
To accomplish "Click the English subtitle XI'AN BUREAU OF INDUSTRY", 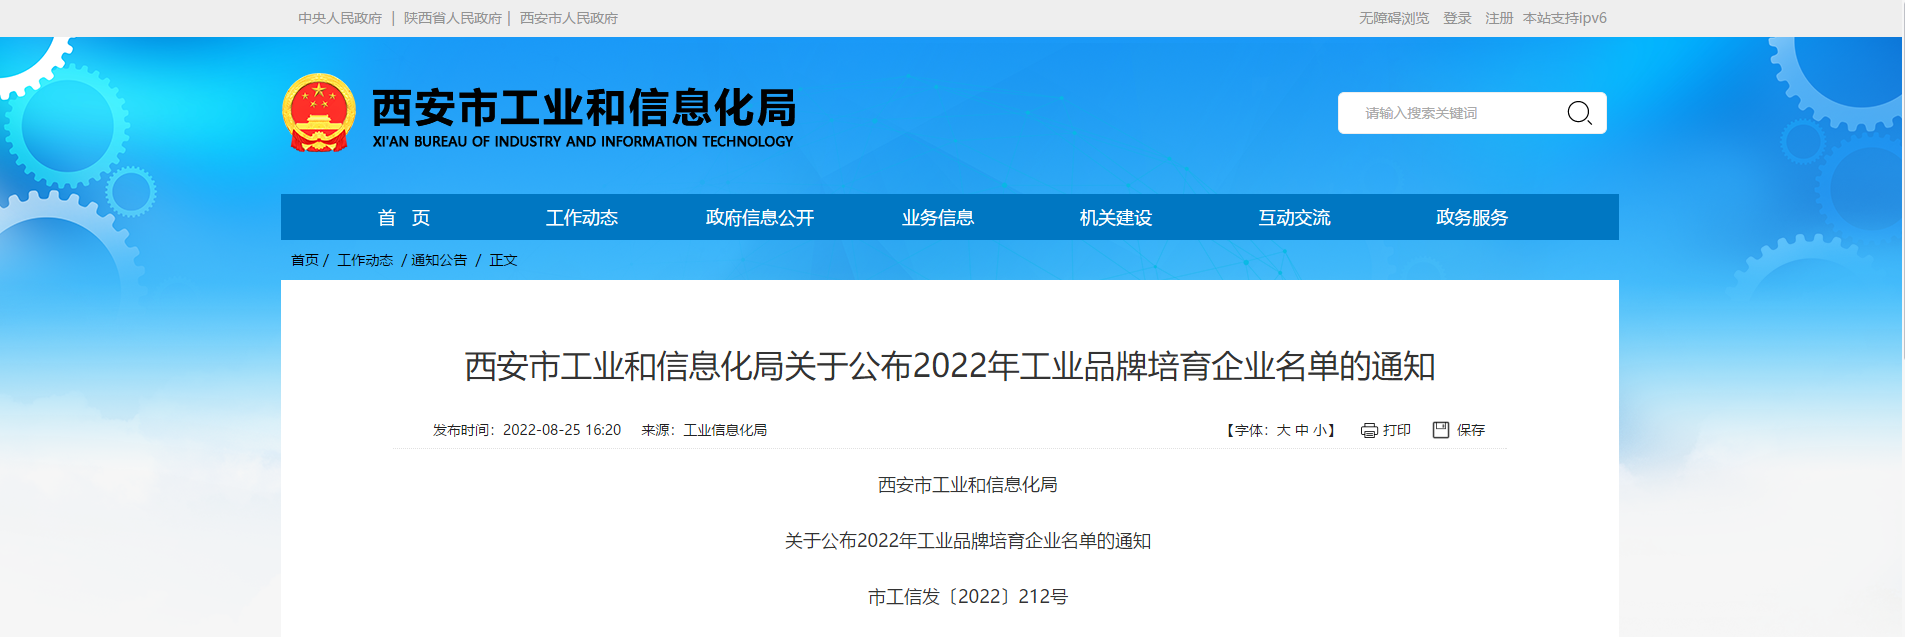I will click(583, 142).
